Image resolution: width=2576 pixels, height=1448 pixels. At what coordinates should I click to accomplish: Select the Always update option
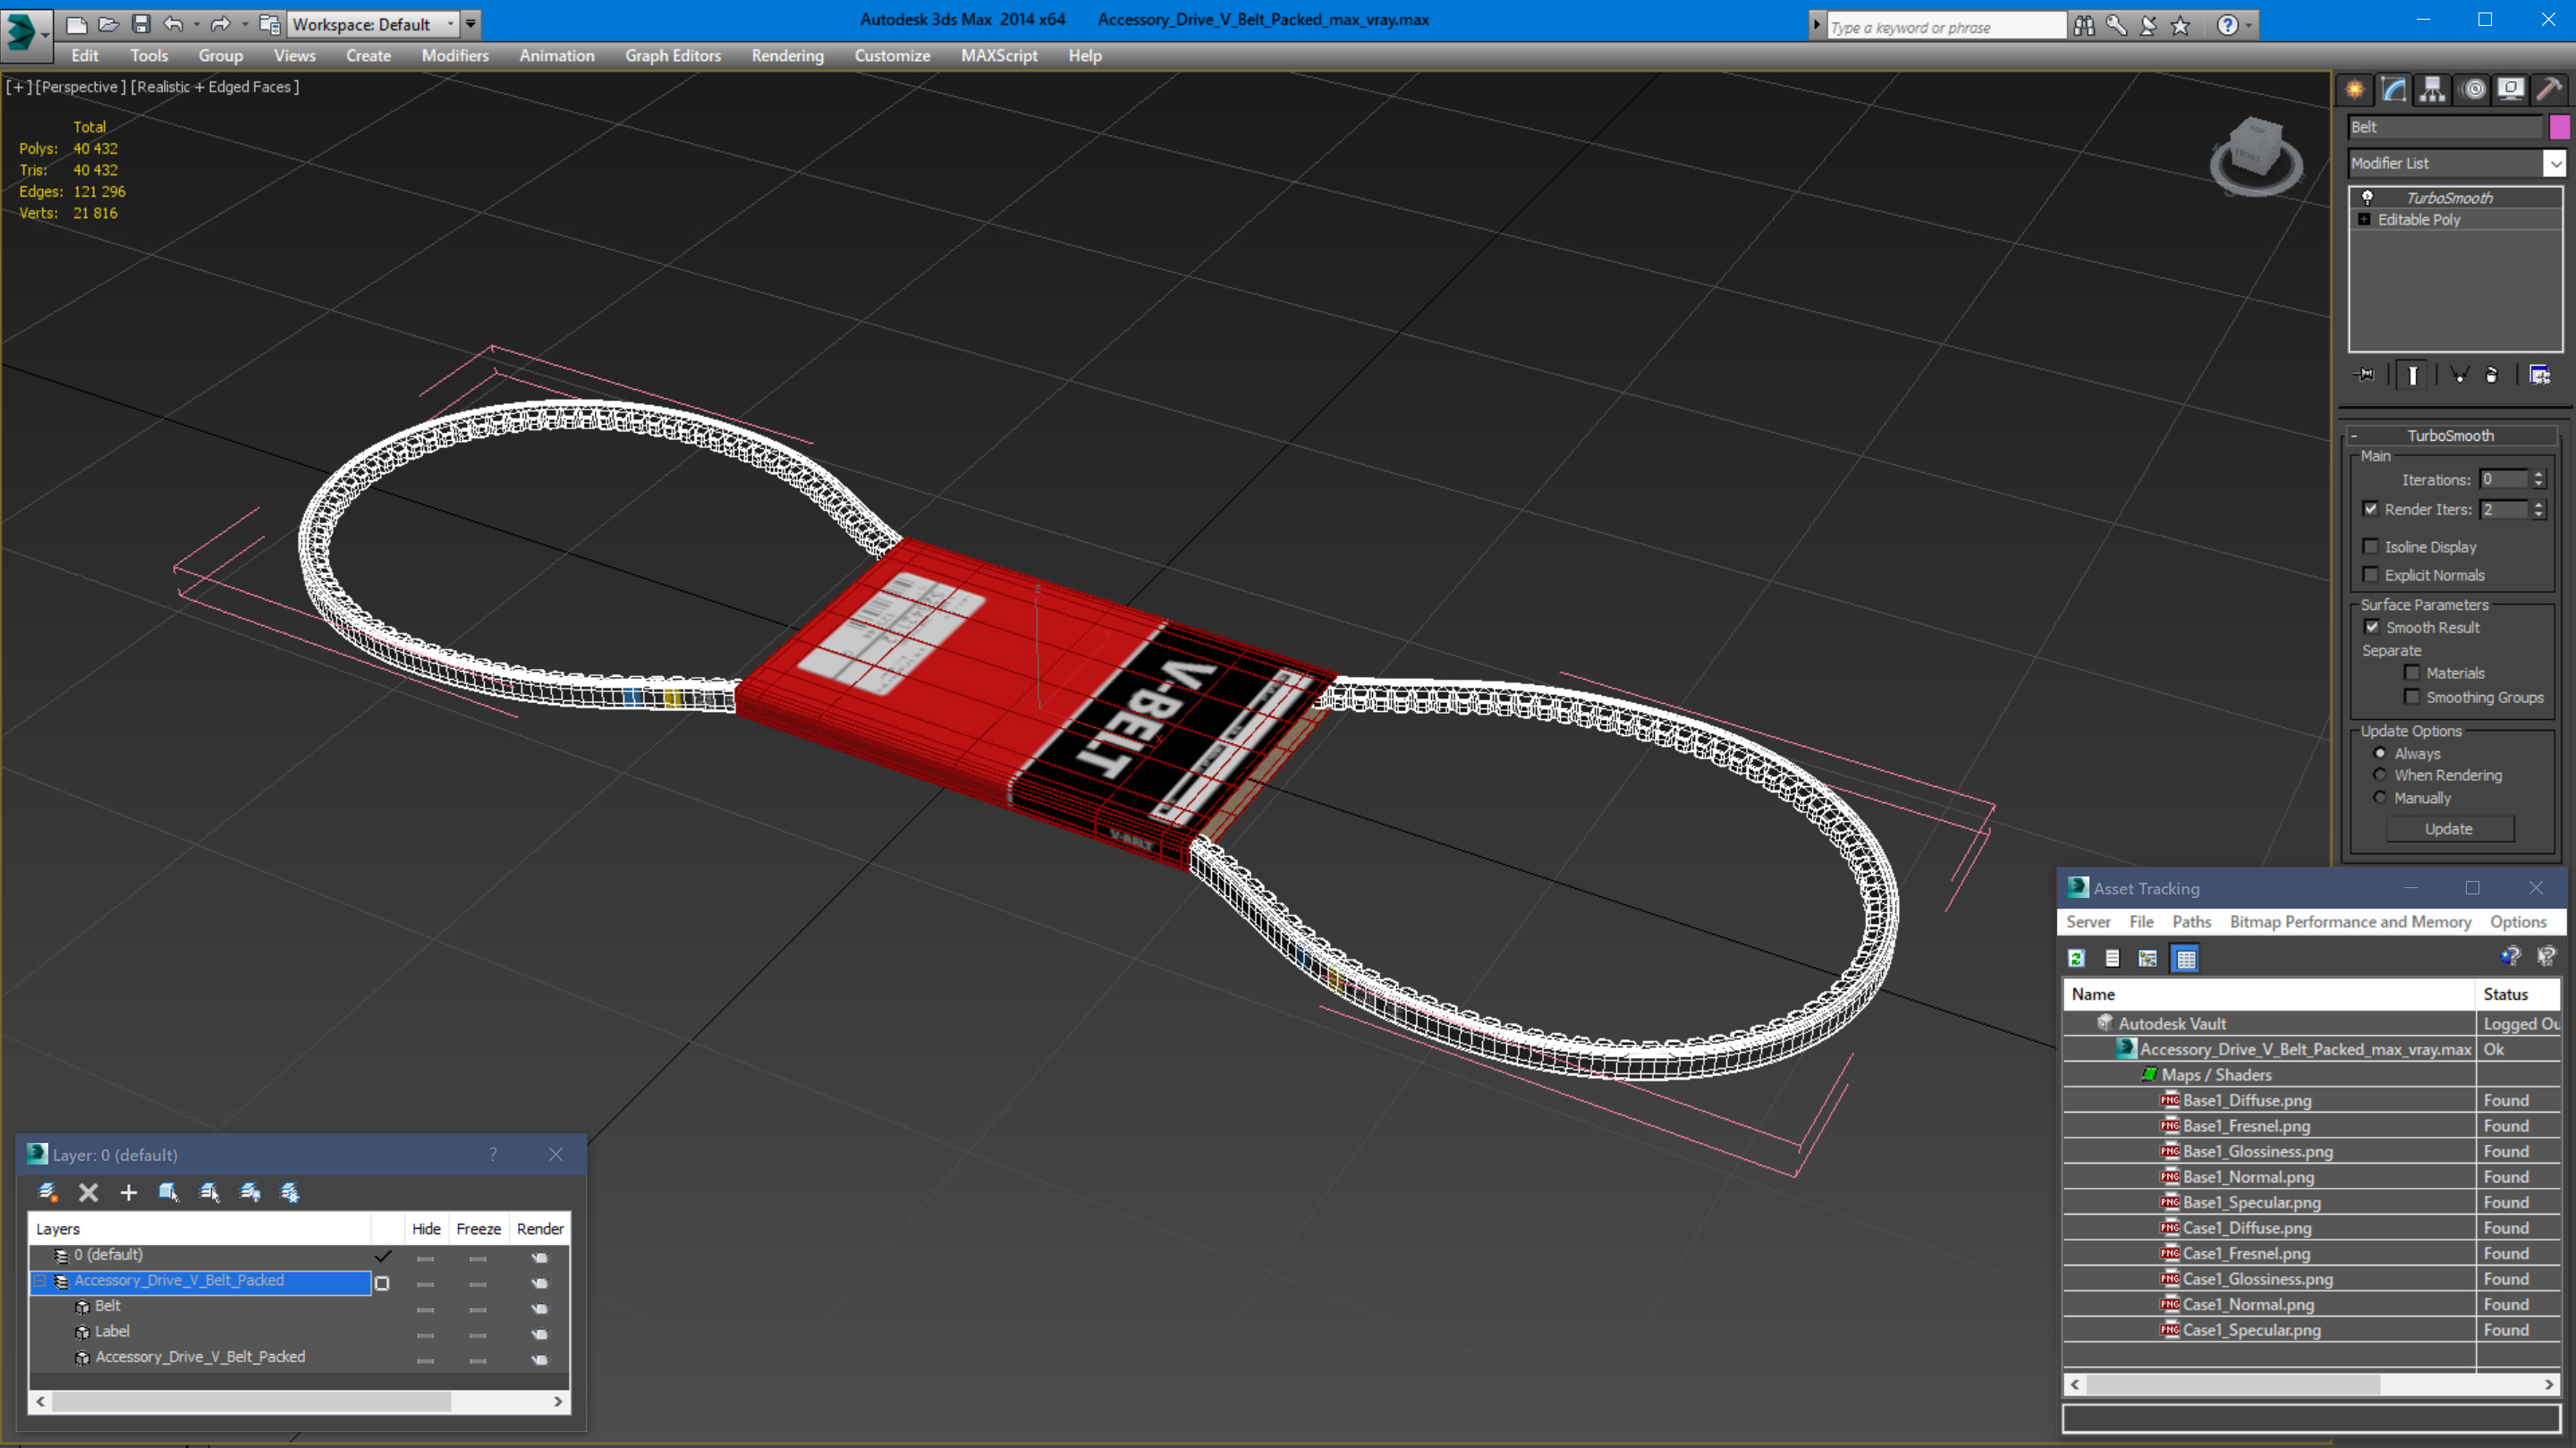pos(2380,753)
